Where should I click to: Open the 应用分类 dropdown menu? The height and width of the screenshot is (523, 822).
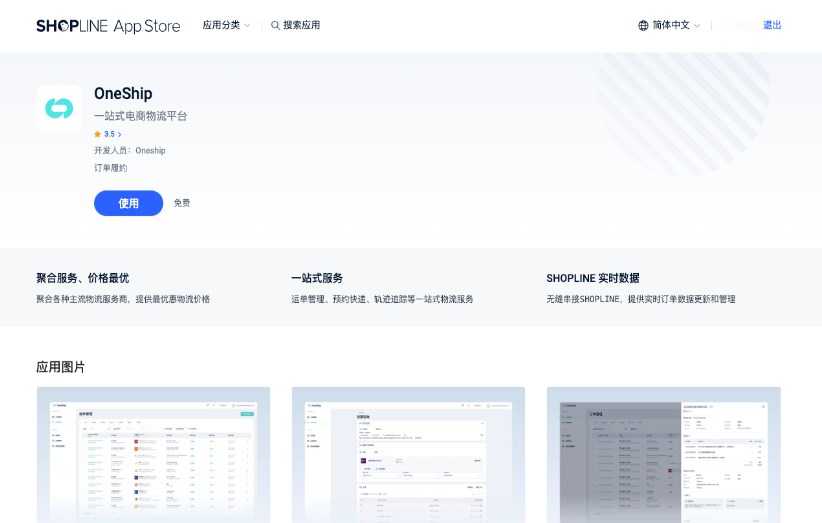coord(226,25)
